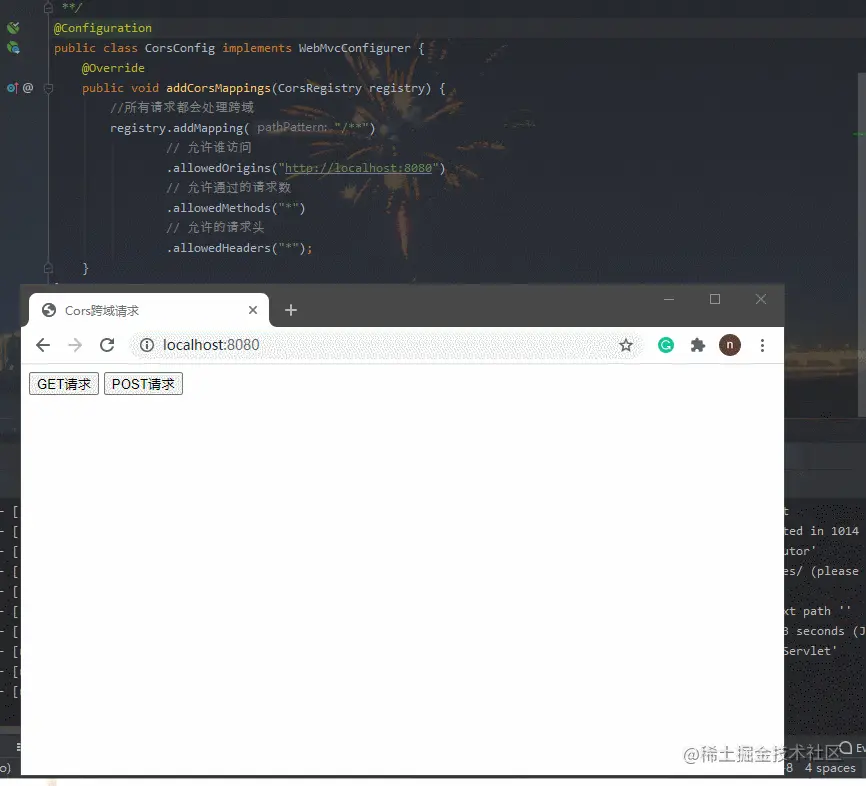Click the GET请求 button
This screenshot has height=786, width=866.
(64, 384)
